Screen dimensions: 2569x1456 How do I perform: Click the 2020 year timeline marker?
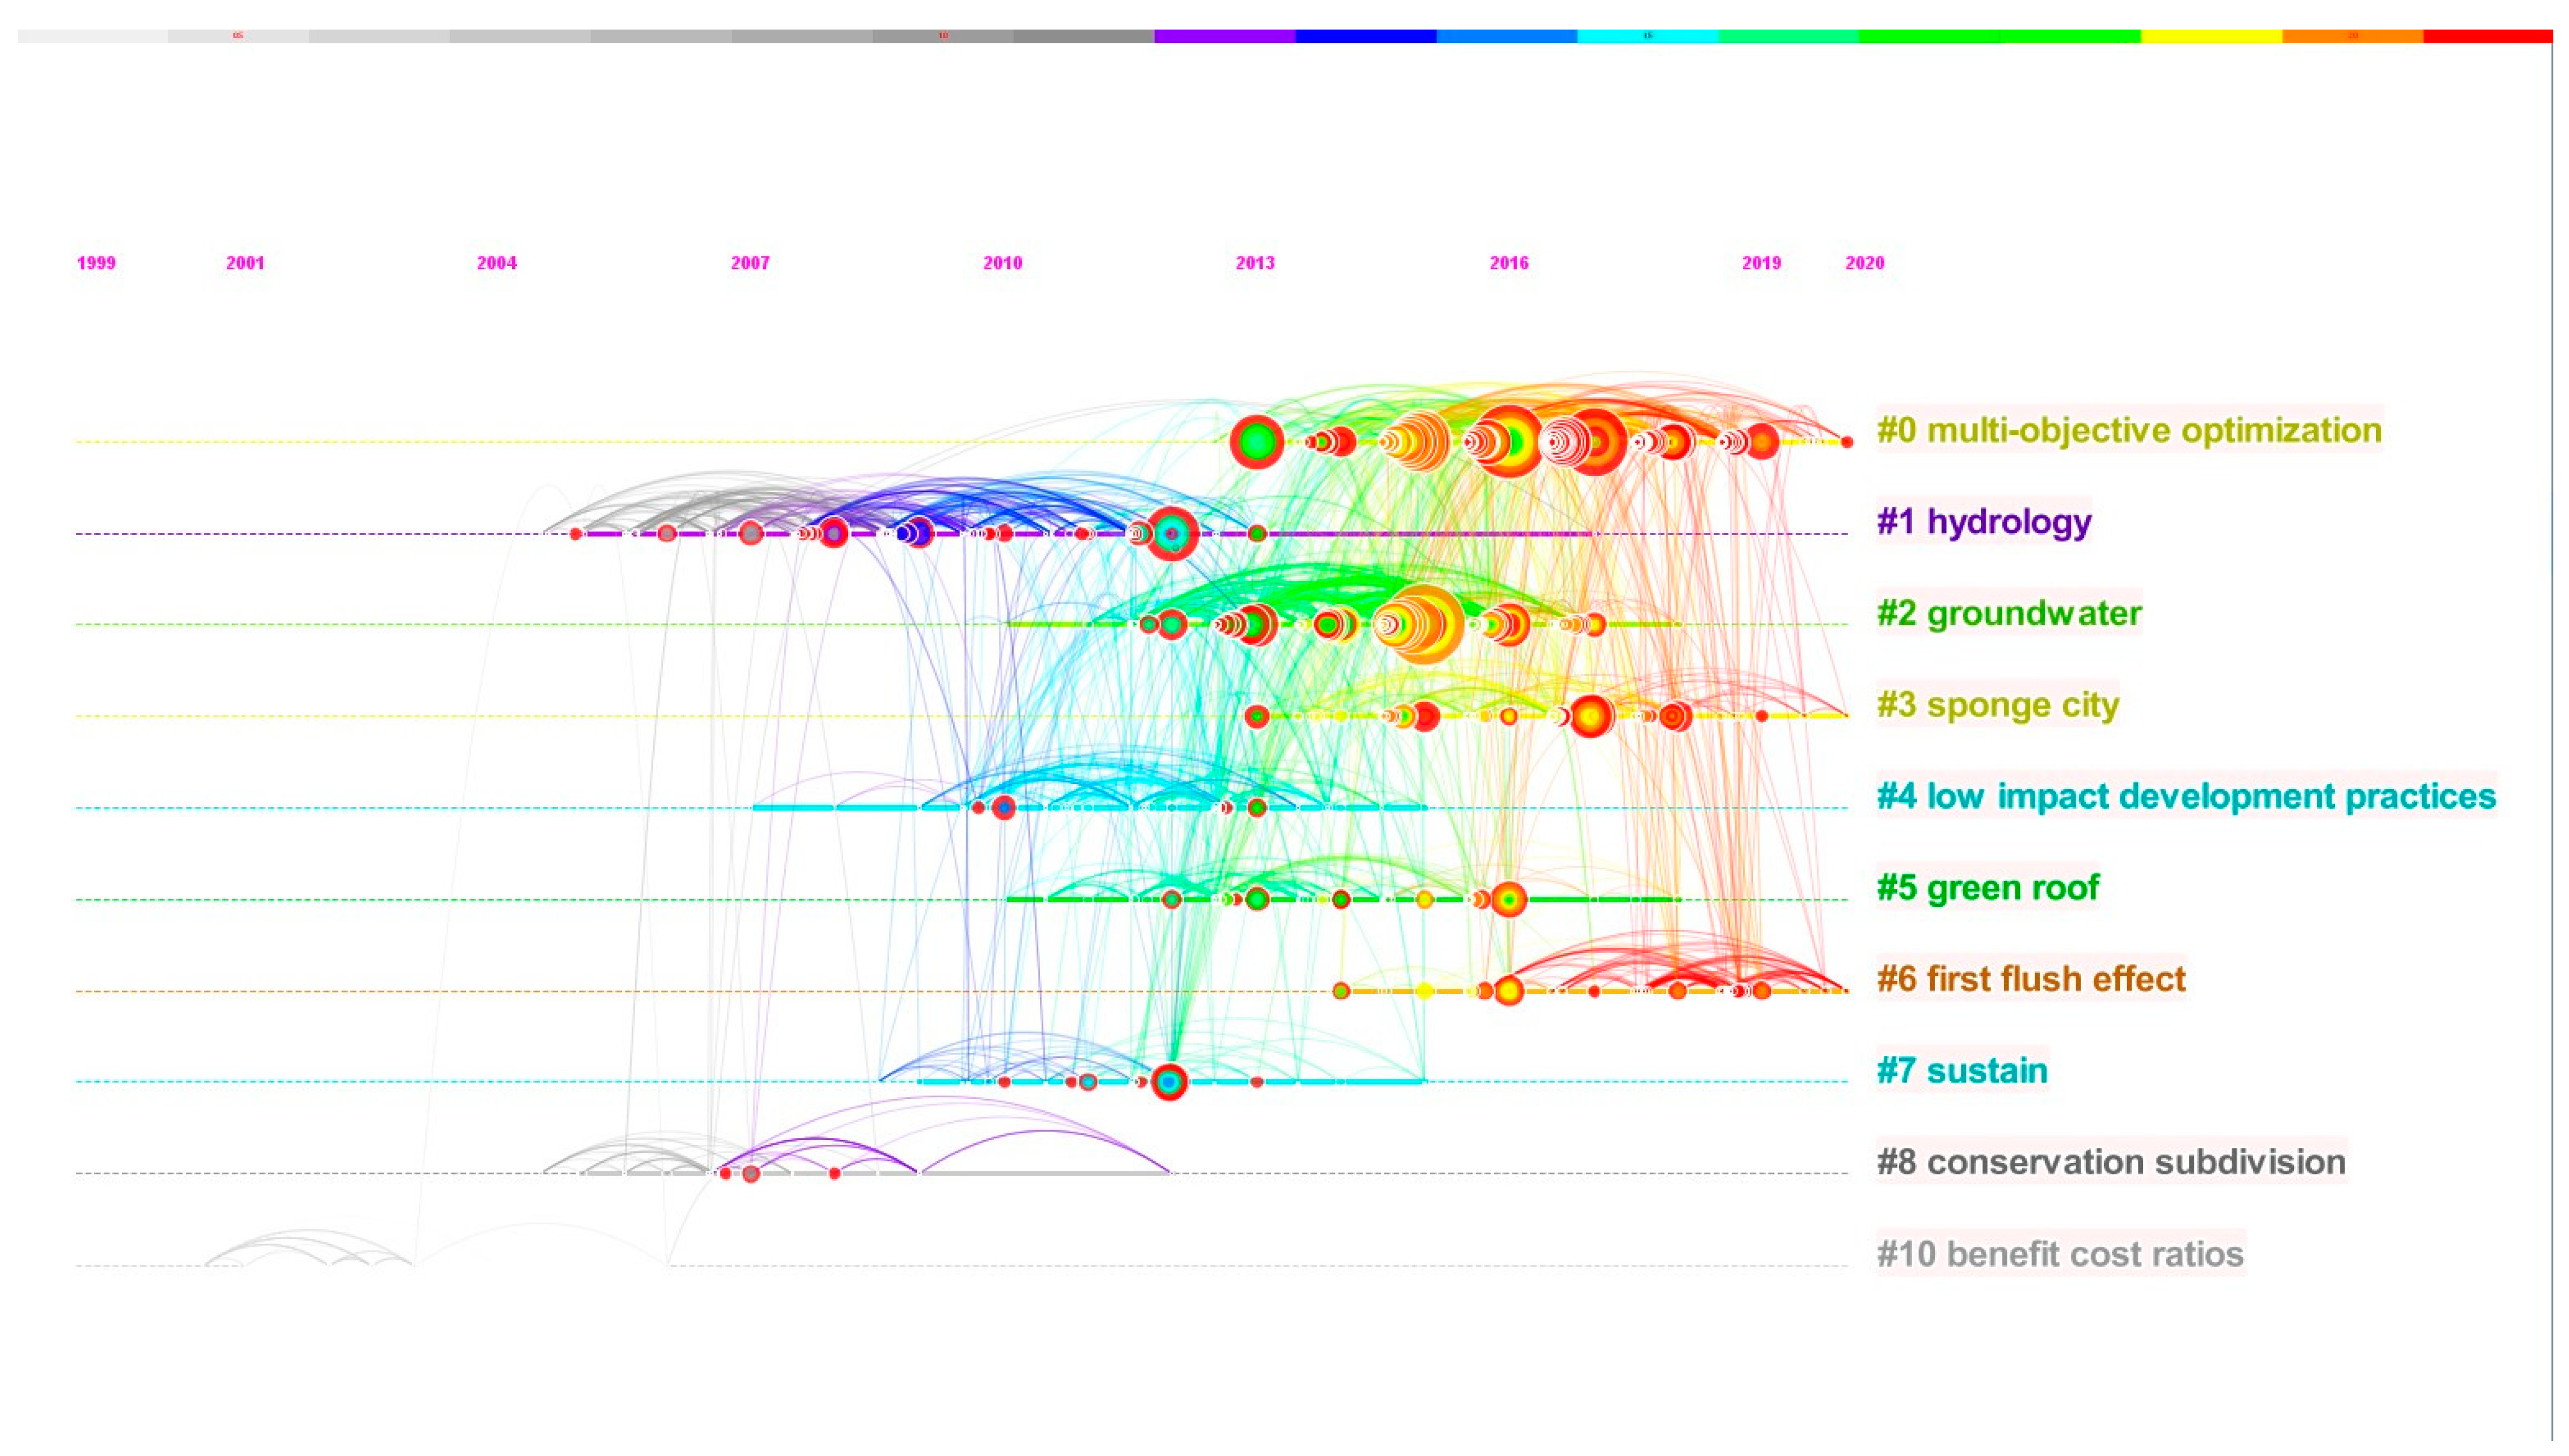point(1864,263)
